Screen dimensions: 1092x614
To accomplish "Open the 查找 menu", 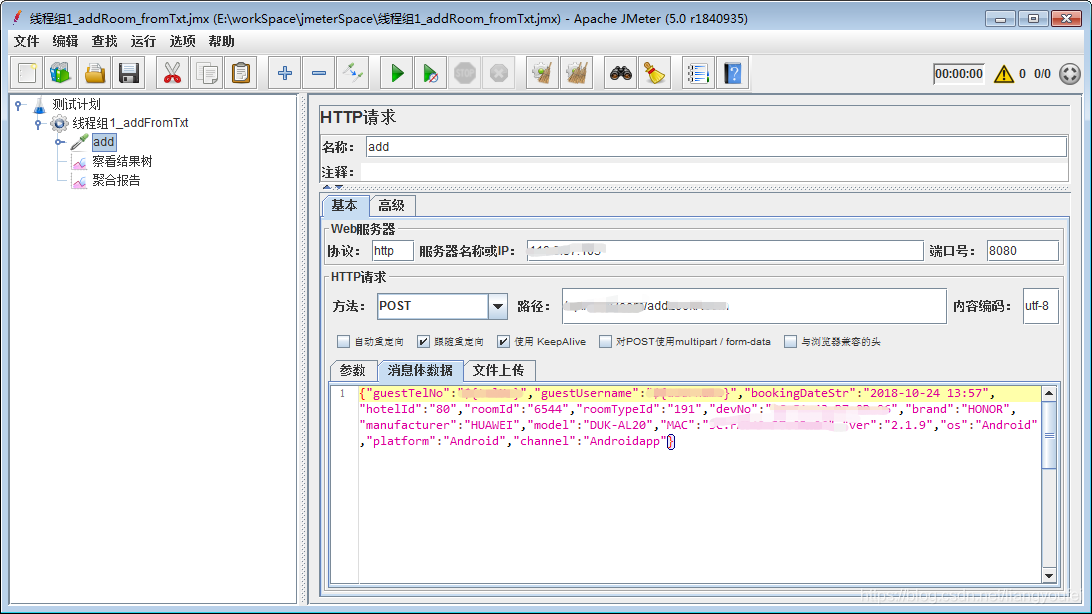I will tap(104, 41).
